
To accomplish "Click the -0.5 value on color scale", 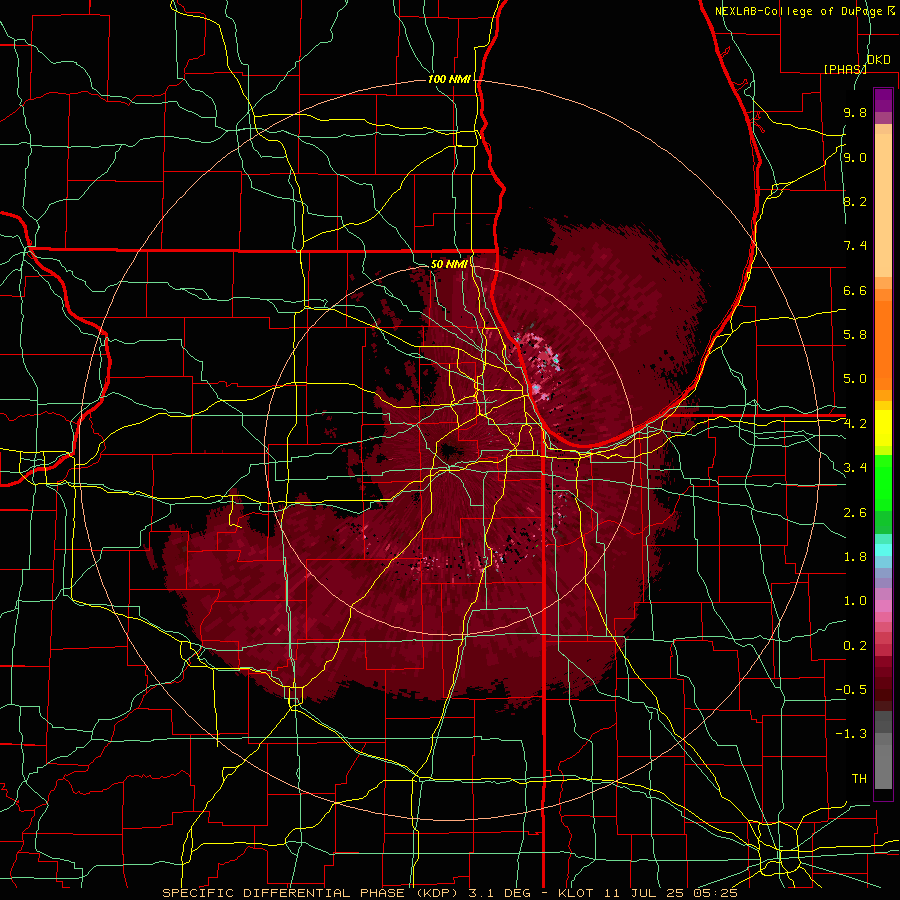I will tap(851, 689).
